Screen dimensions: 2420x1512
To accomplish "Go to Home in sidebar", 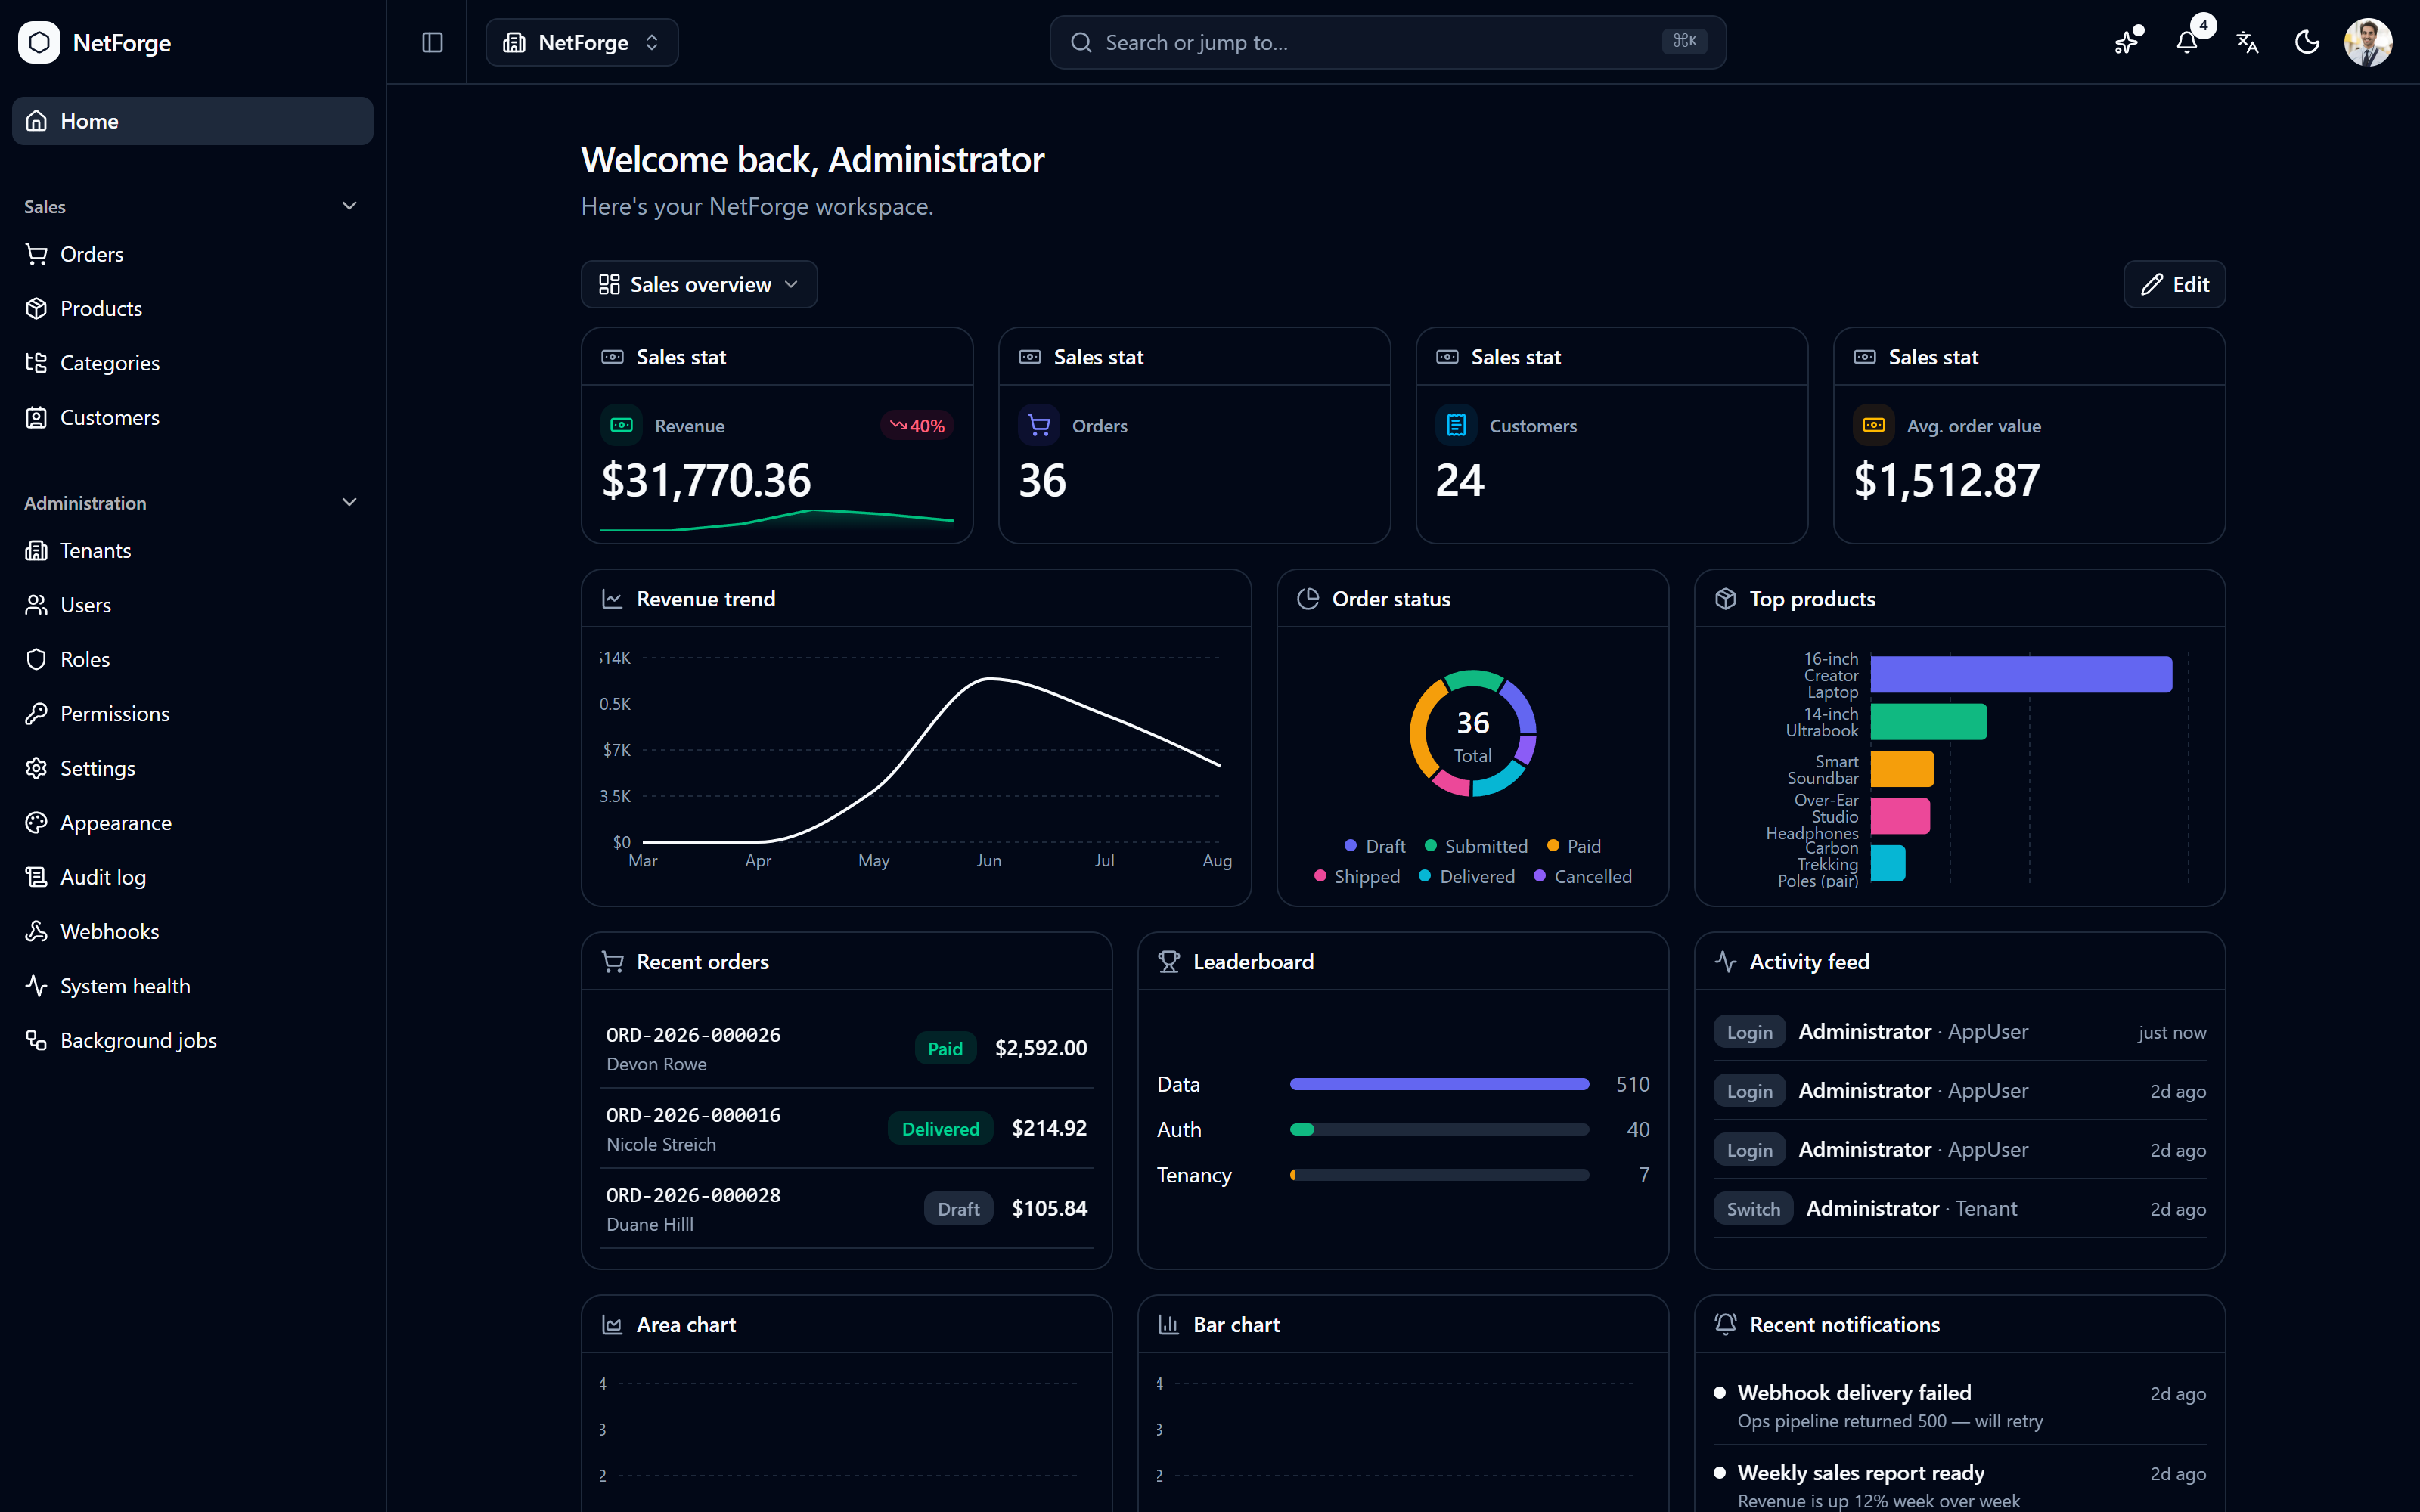I will coord(192,121).
